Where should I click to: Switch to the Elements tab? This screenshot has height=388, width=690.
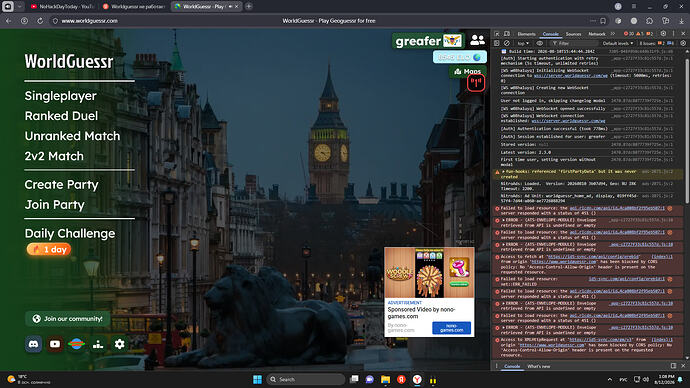(x=526, y=34)
